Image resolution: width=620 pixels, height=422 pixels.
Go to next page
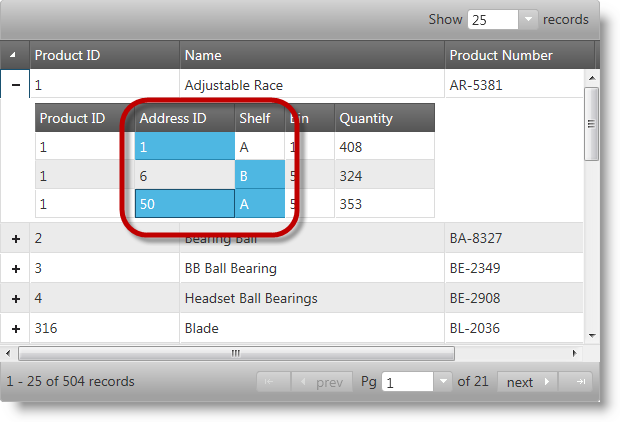pos(528,382)
